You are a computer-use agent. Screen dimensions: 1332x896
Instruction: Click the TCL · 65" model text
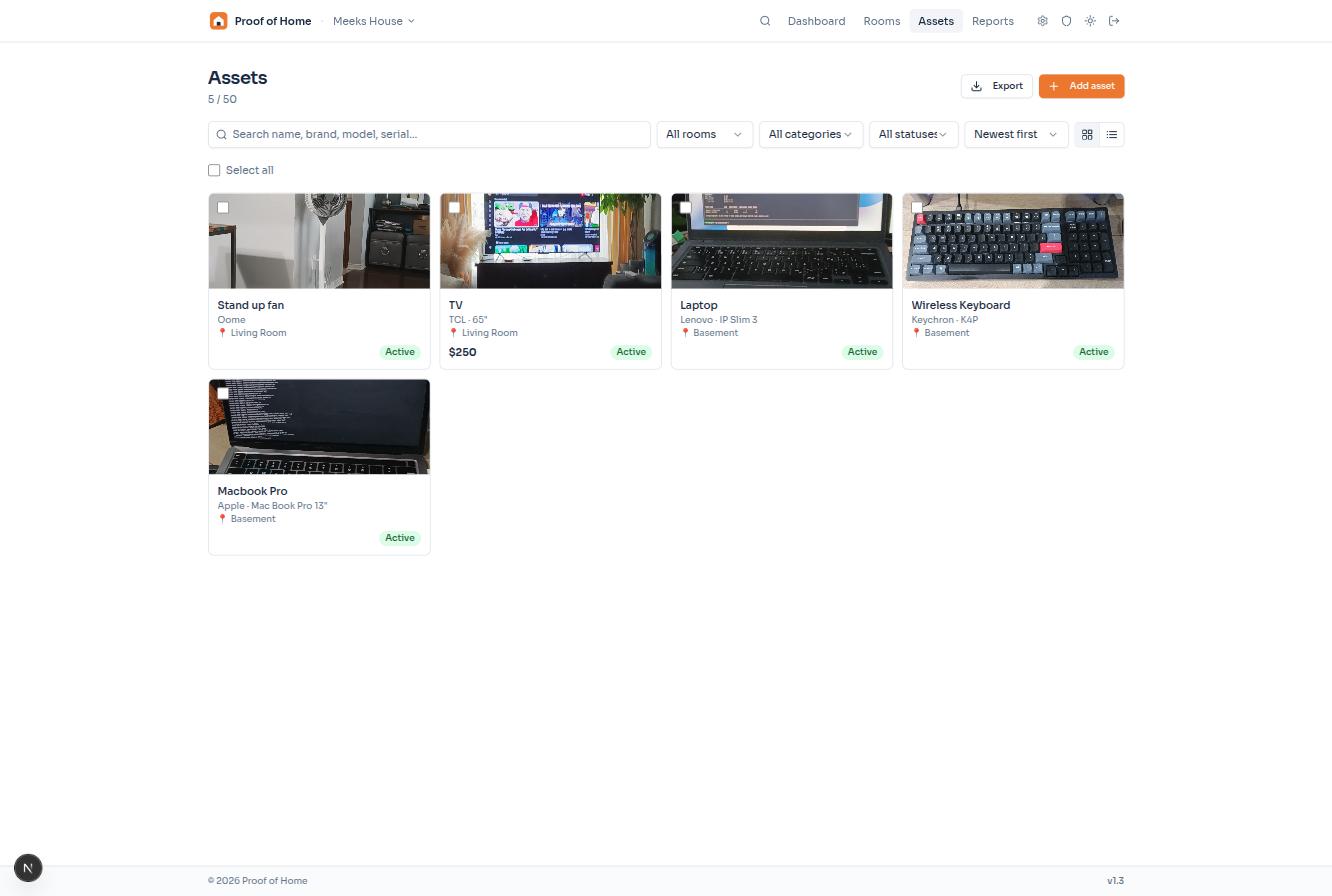(468, 320)
